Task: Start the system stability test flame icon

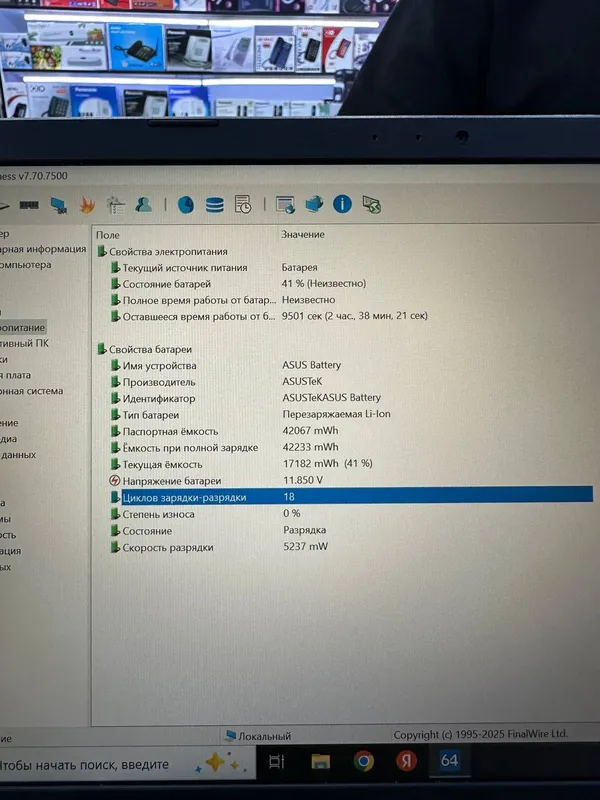Action: 87,205
